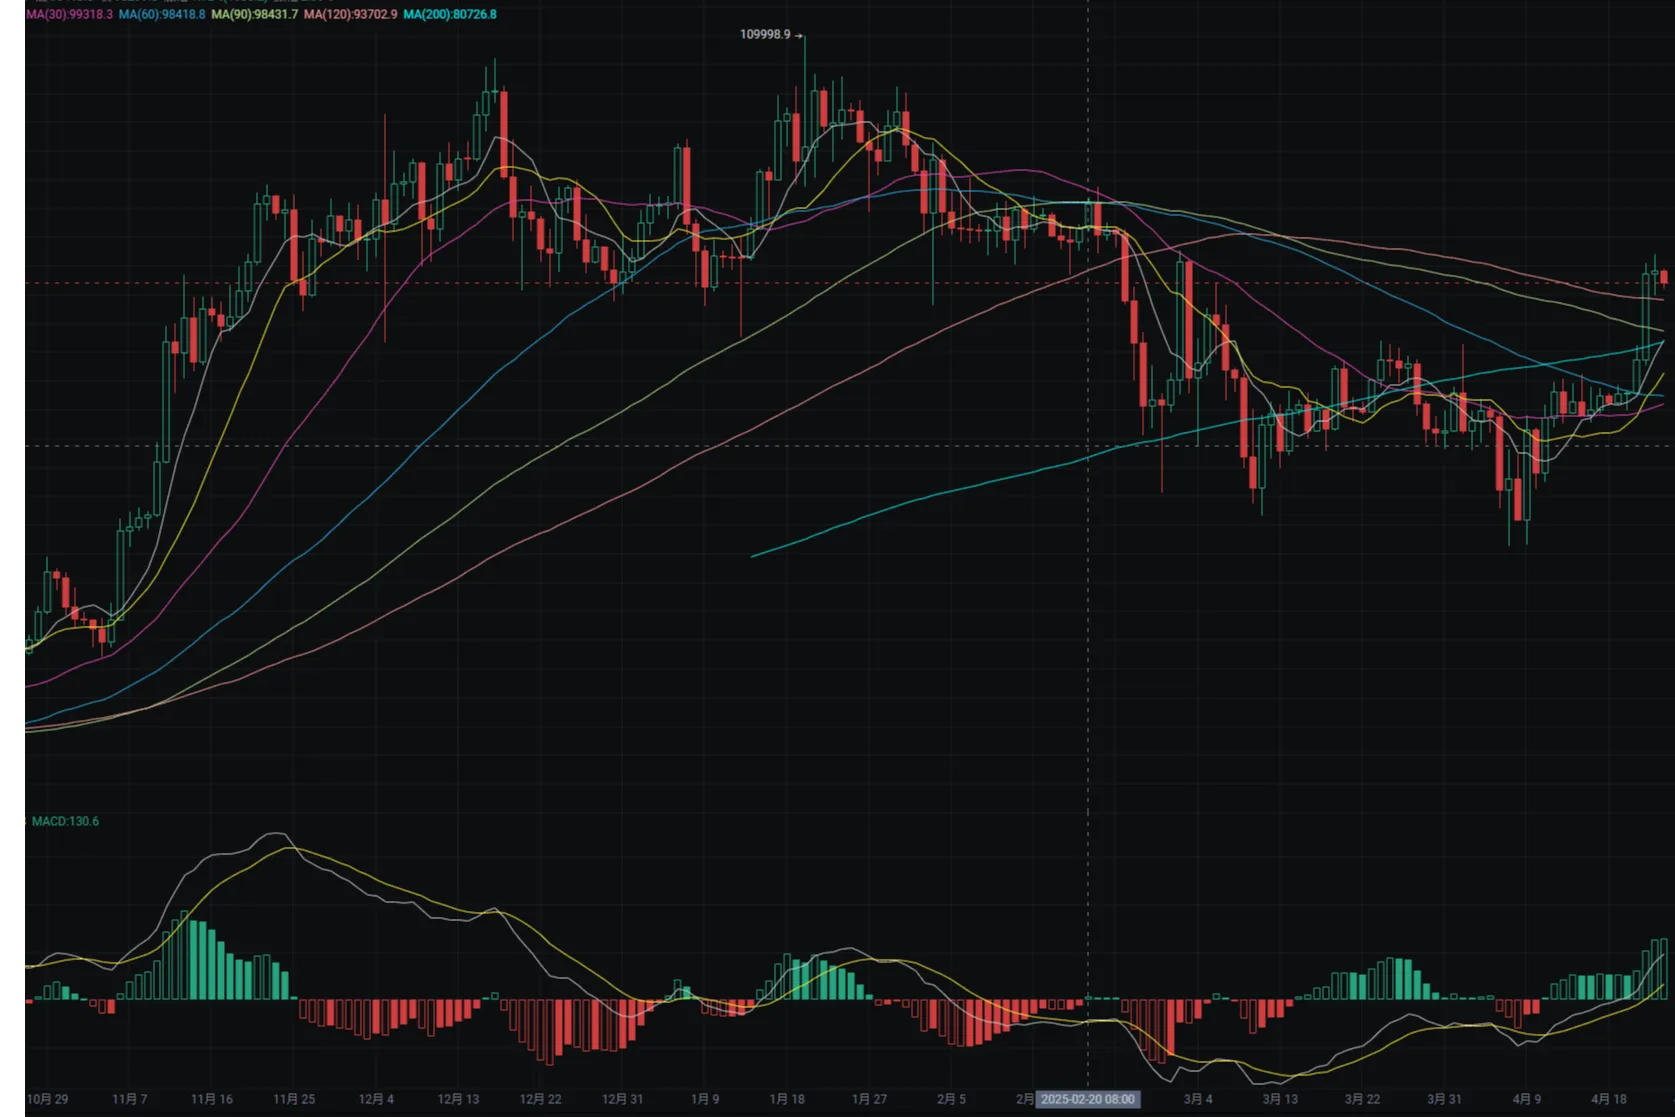1675x1117 pixels.
Task: Select the MA(200) moving average label
Action: [450, 15]
